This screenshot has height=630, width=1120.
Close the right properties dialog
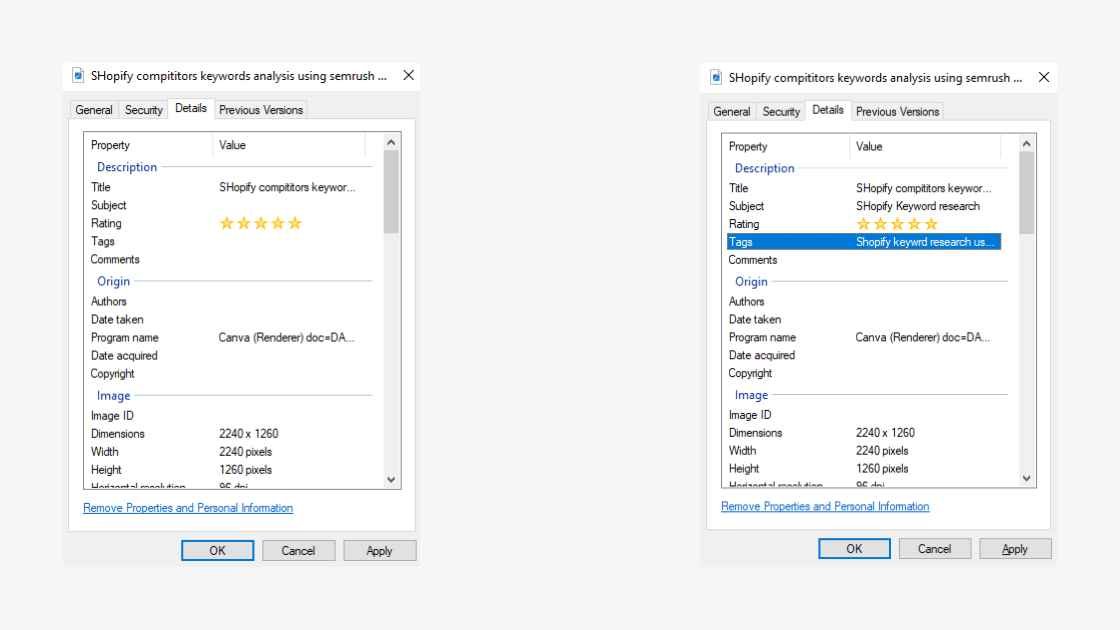pos(1044,77)
